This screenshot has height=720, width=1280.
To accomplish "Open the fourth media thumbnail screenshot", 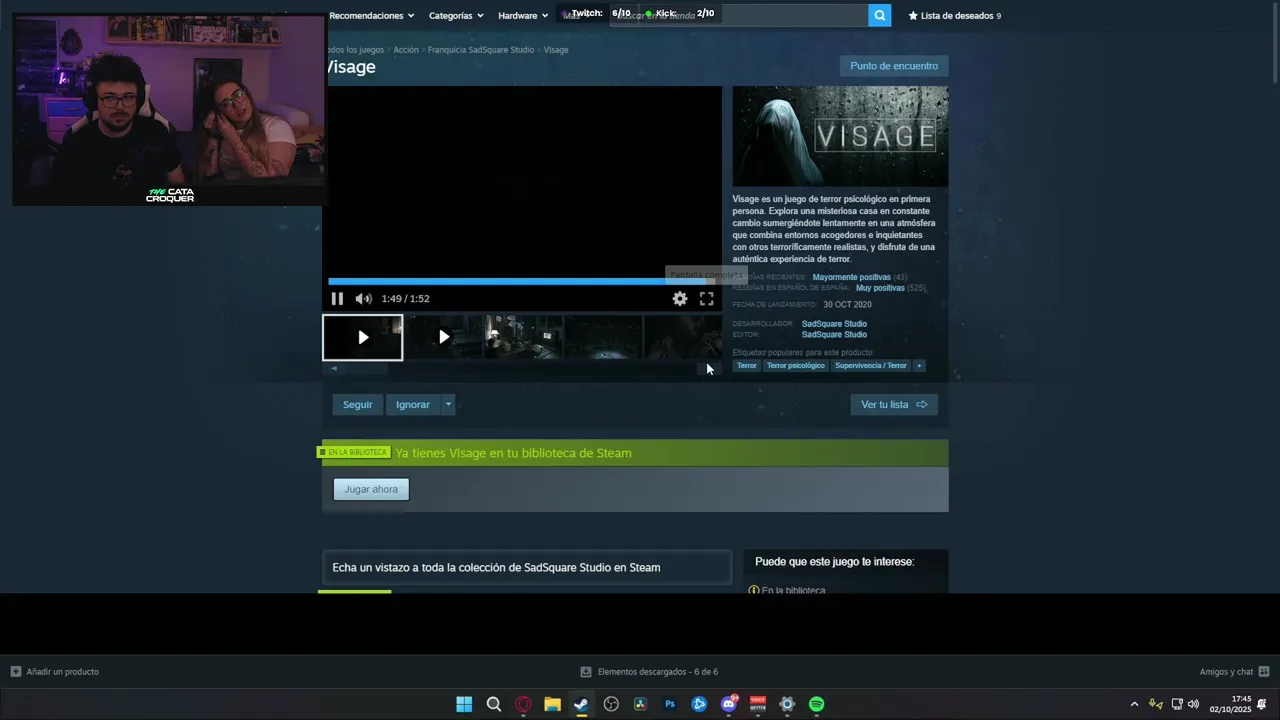I will pos(604,337).
